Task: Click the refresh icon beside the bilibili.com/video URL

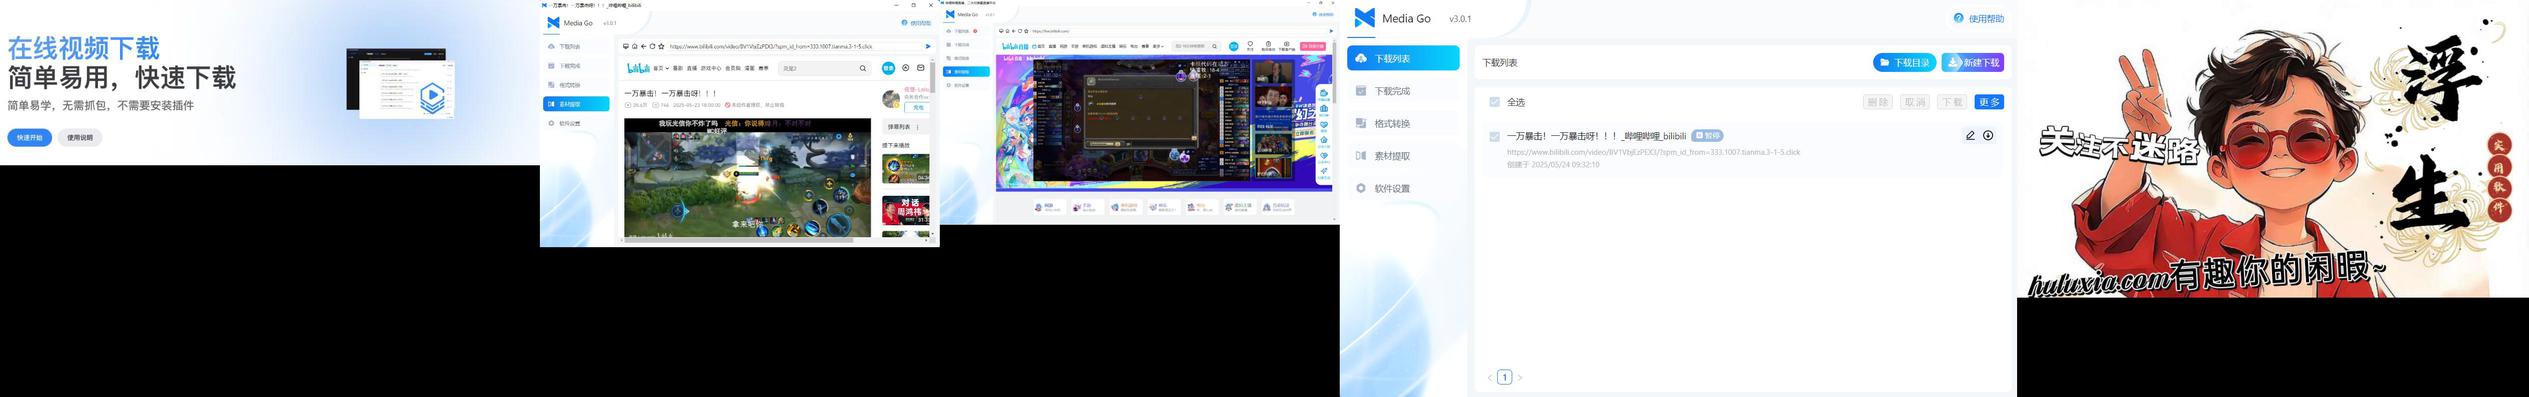Action: pos(652,46)
